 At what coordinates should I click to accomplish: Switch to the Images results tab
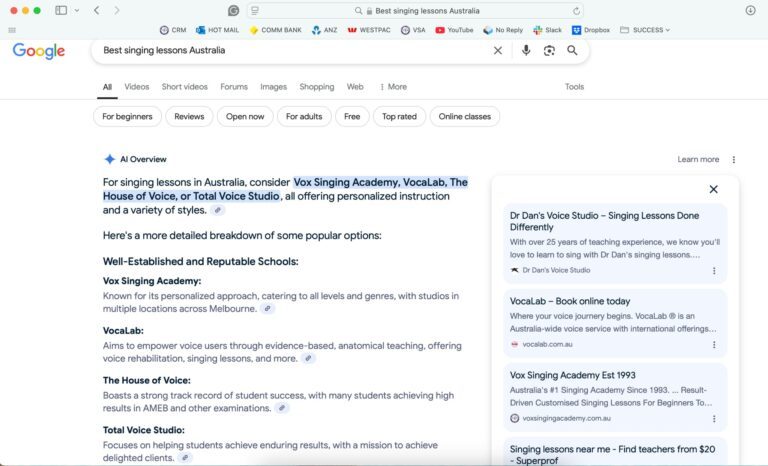coord(273,87)
